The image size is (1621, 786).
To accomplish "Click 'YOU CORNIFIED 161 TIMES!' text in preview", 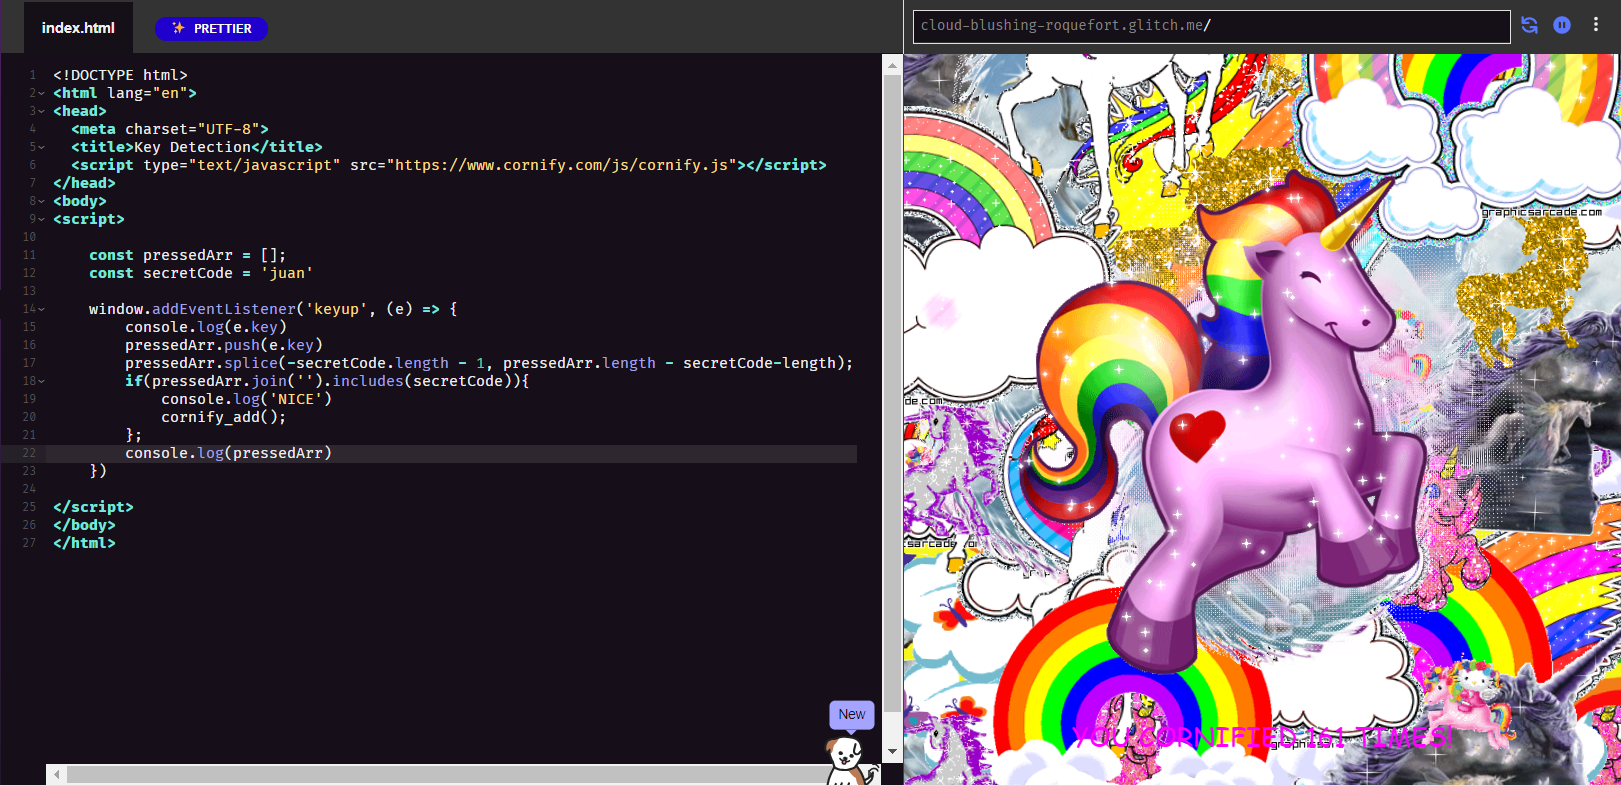I will coord(1262,738).
